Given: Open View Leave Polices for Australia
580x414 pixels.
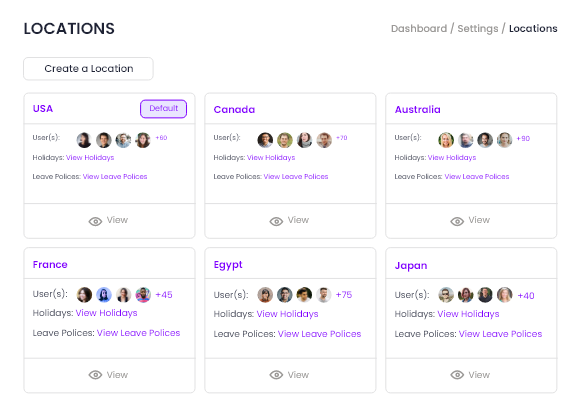Looking at the screenshot, I should pos(477,176).
